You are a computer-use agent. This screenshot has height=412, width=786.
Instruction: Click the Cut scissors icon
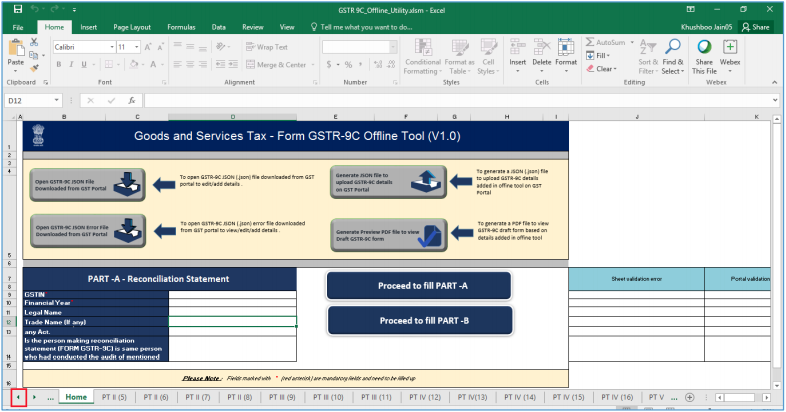click(34, 42)
